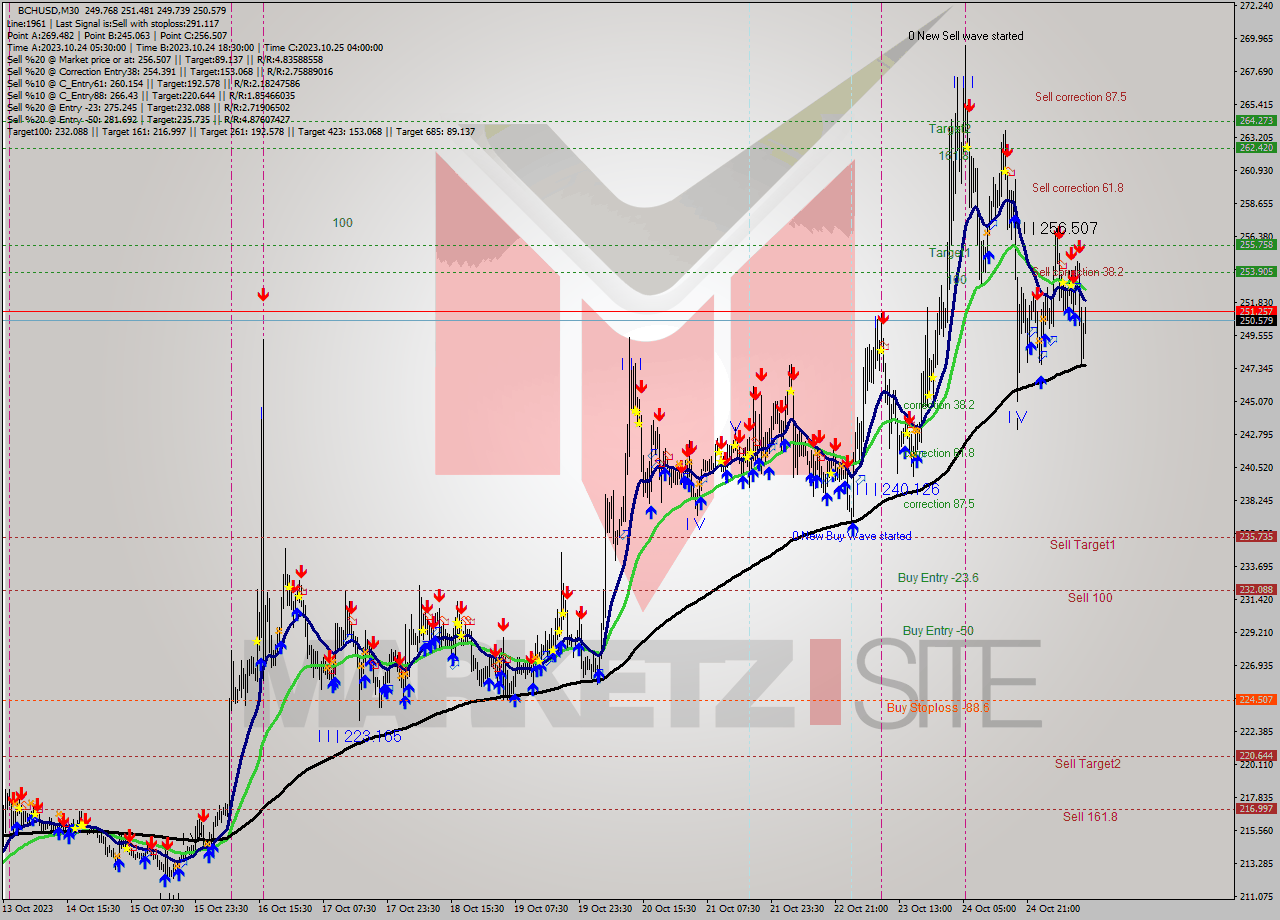Screen dimensions: 1280x920
Task: Click the 245.070 price axis value
Action: (x=1256, y=402)
